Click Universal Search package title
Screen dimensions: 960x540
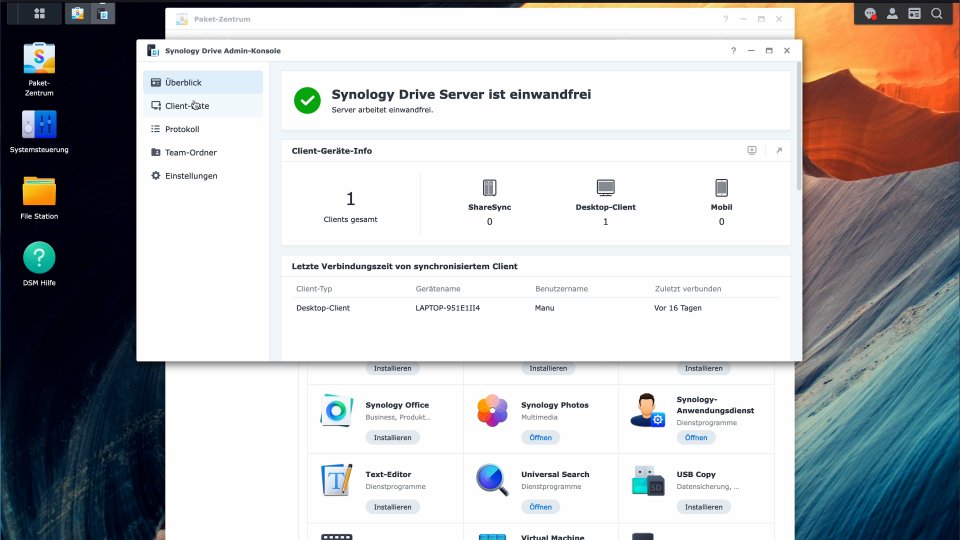coord(555,474)
